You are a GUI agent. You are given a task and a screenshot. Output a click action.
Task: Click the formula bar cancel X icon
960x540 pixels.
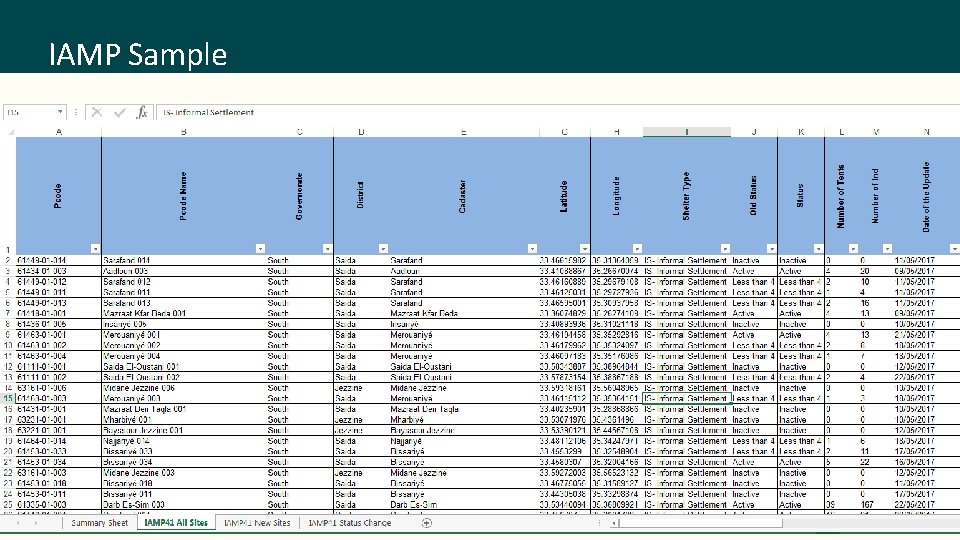click(x=97, y=112)
